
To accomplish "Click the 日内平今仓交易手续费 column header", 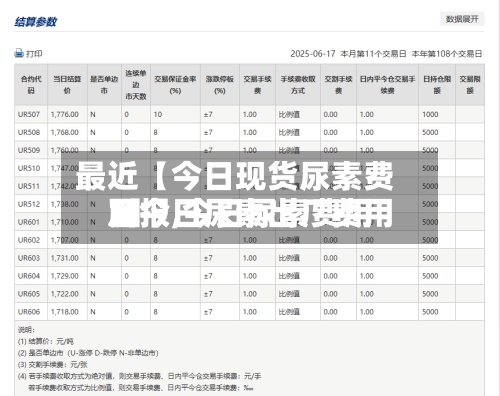I will click(387, 85).
